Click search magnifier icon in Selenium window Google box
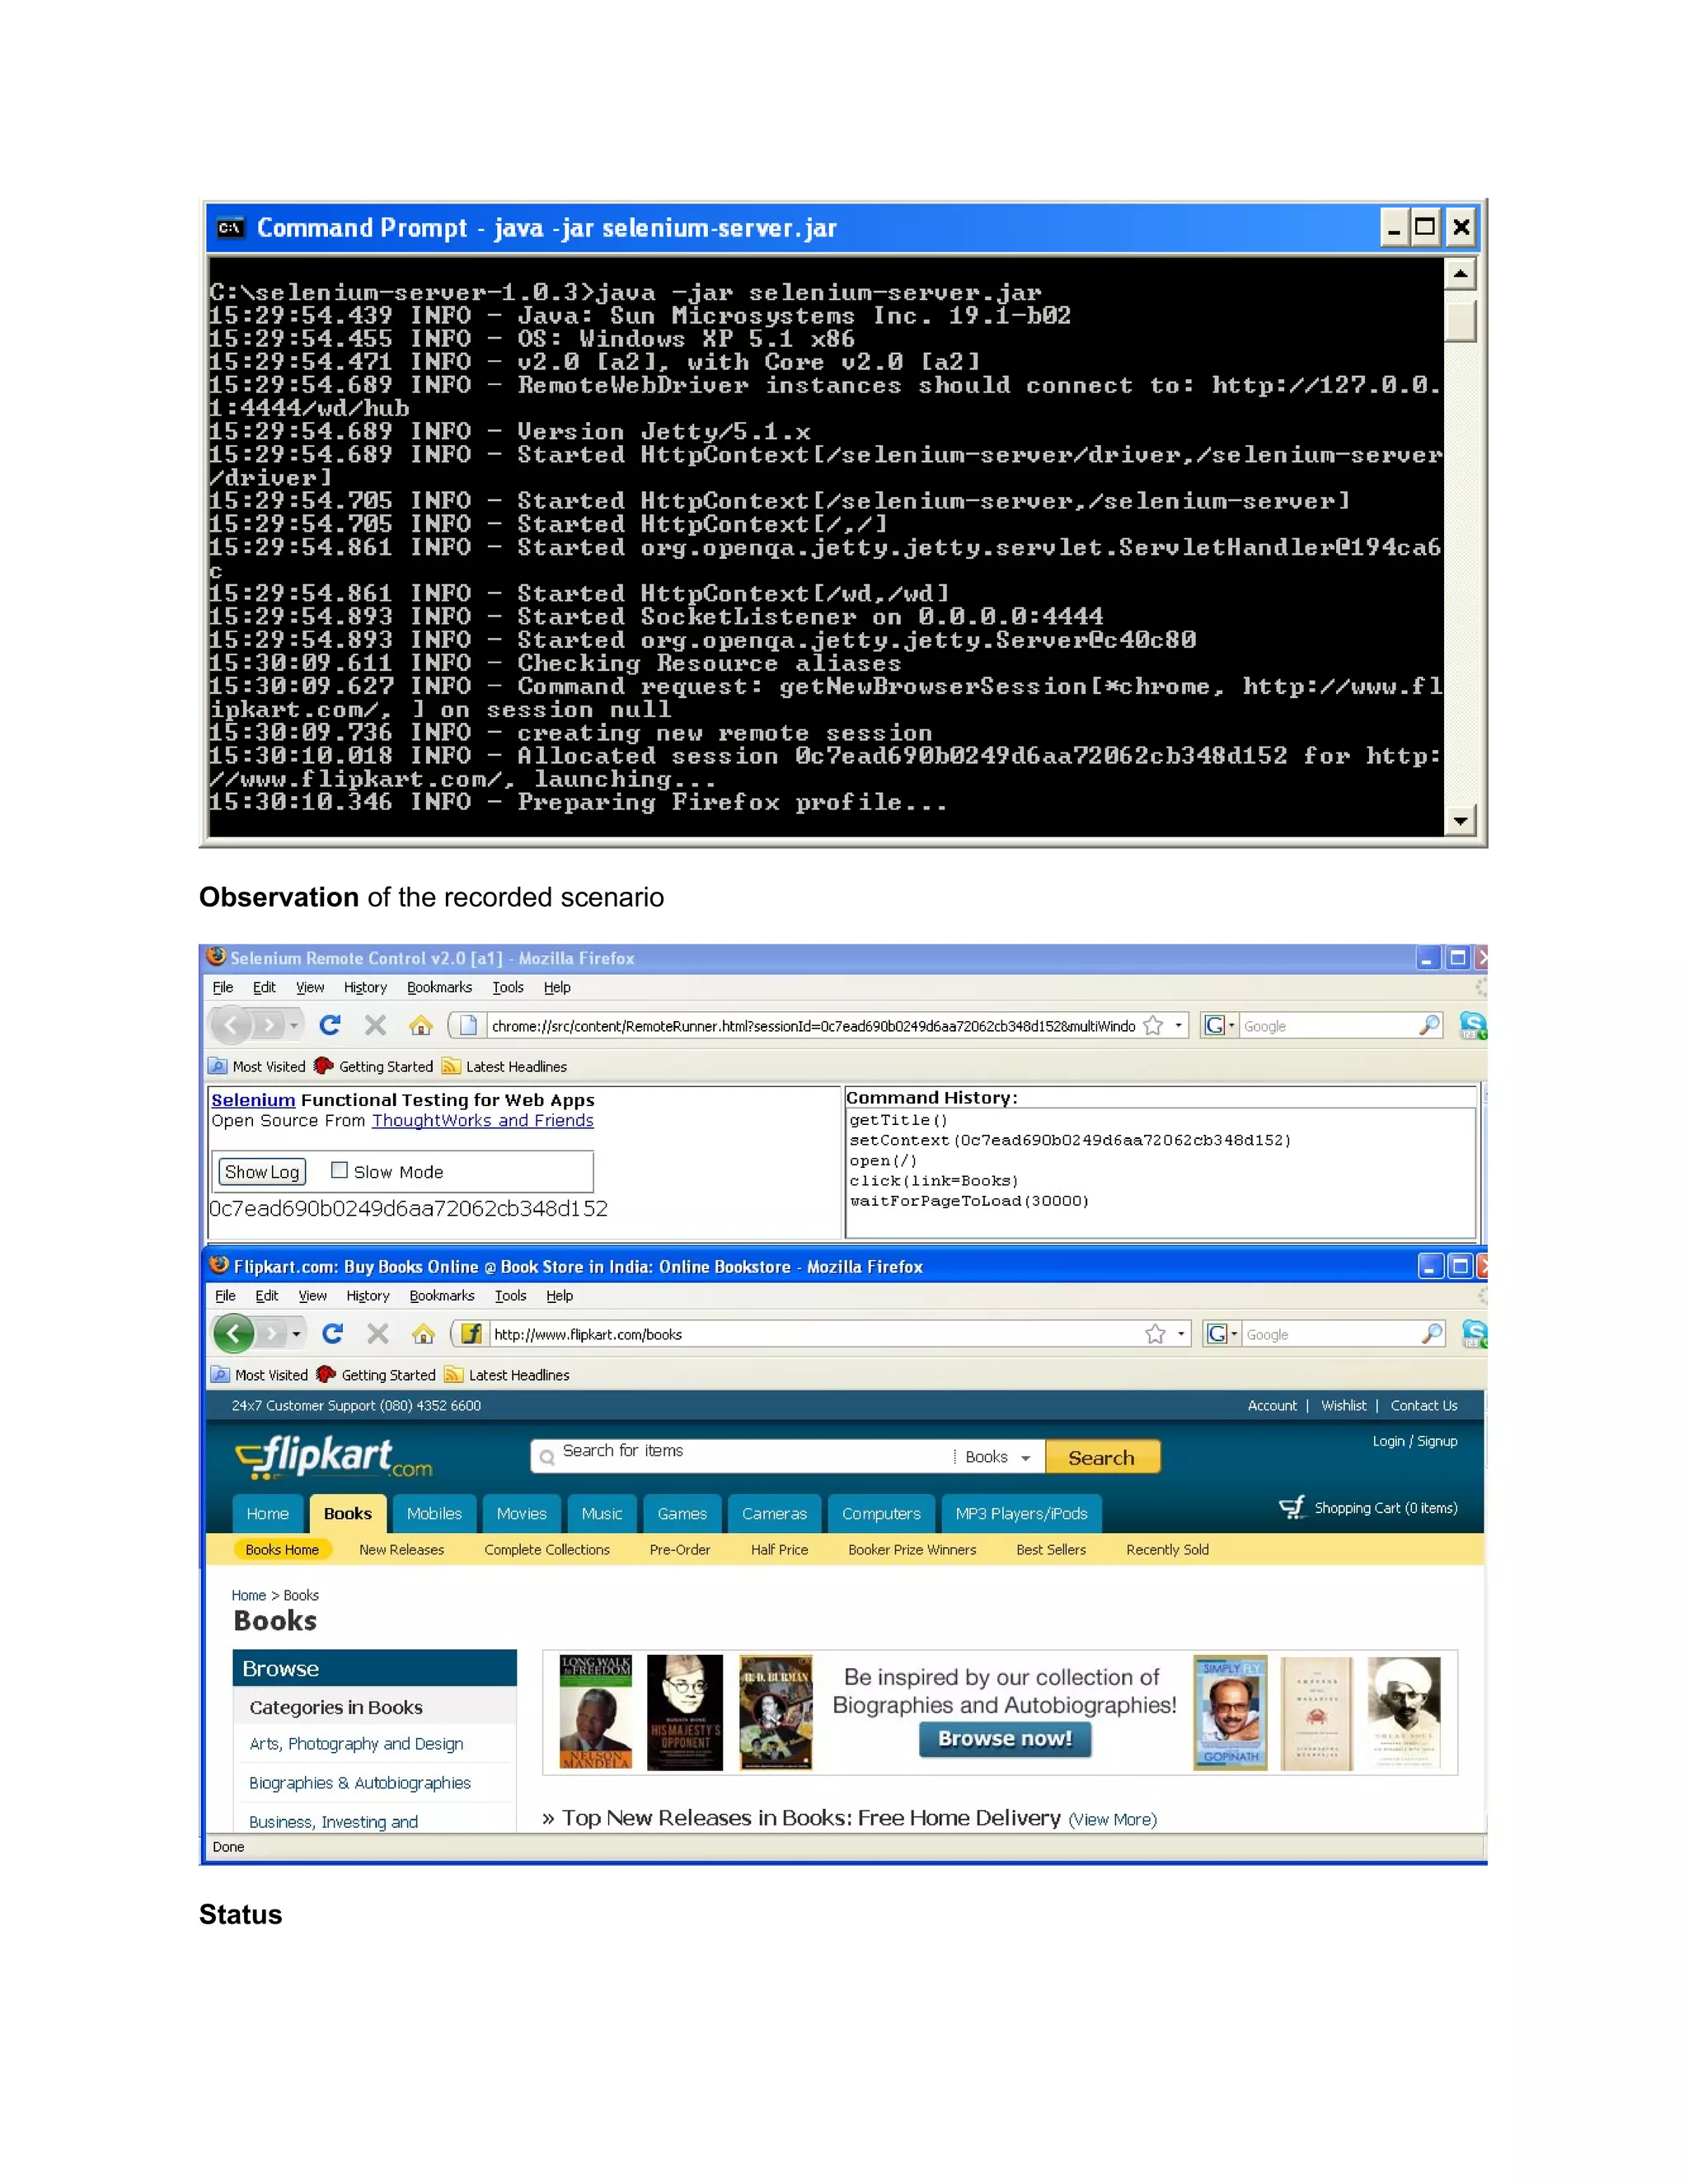Image resolution: width=1688 pixels, height=2184 pixels. [x=1429, y=1025]
